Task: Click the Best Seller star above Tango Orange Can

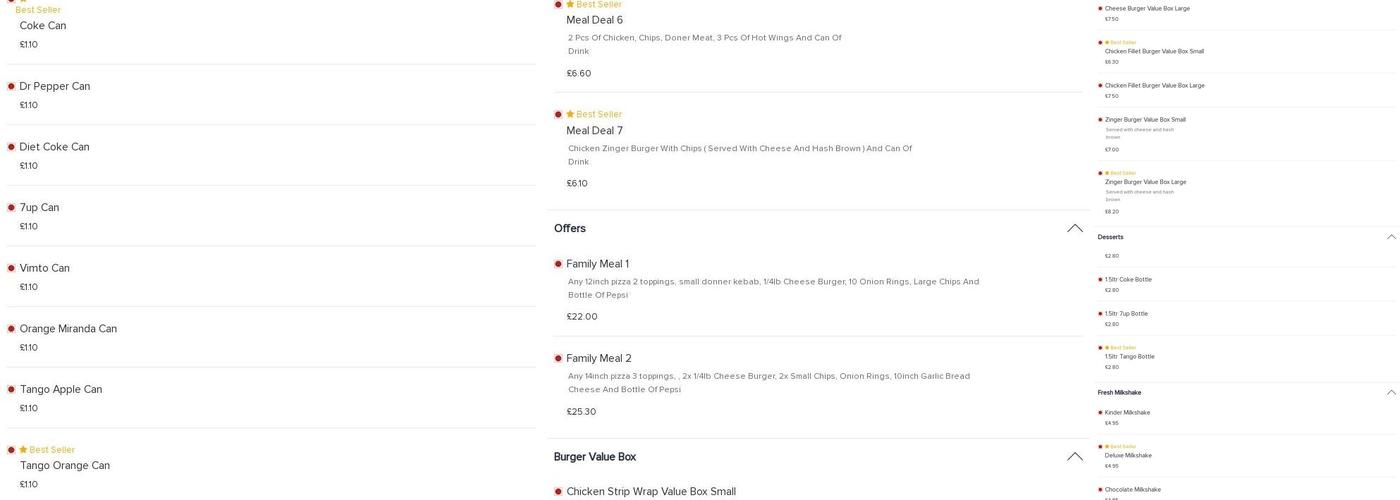Action: coord(23,450)
